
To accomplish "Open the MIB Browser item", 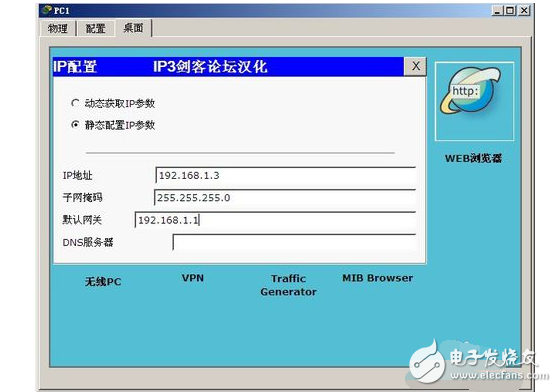I will point(378,278).
